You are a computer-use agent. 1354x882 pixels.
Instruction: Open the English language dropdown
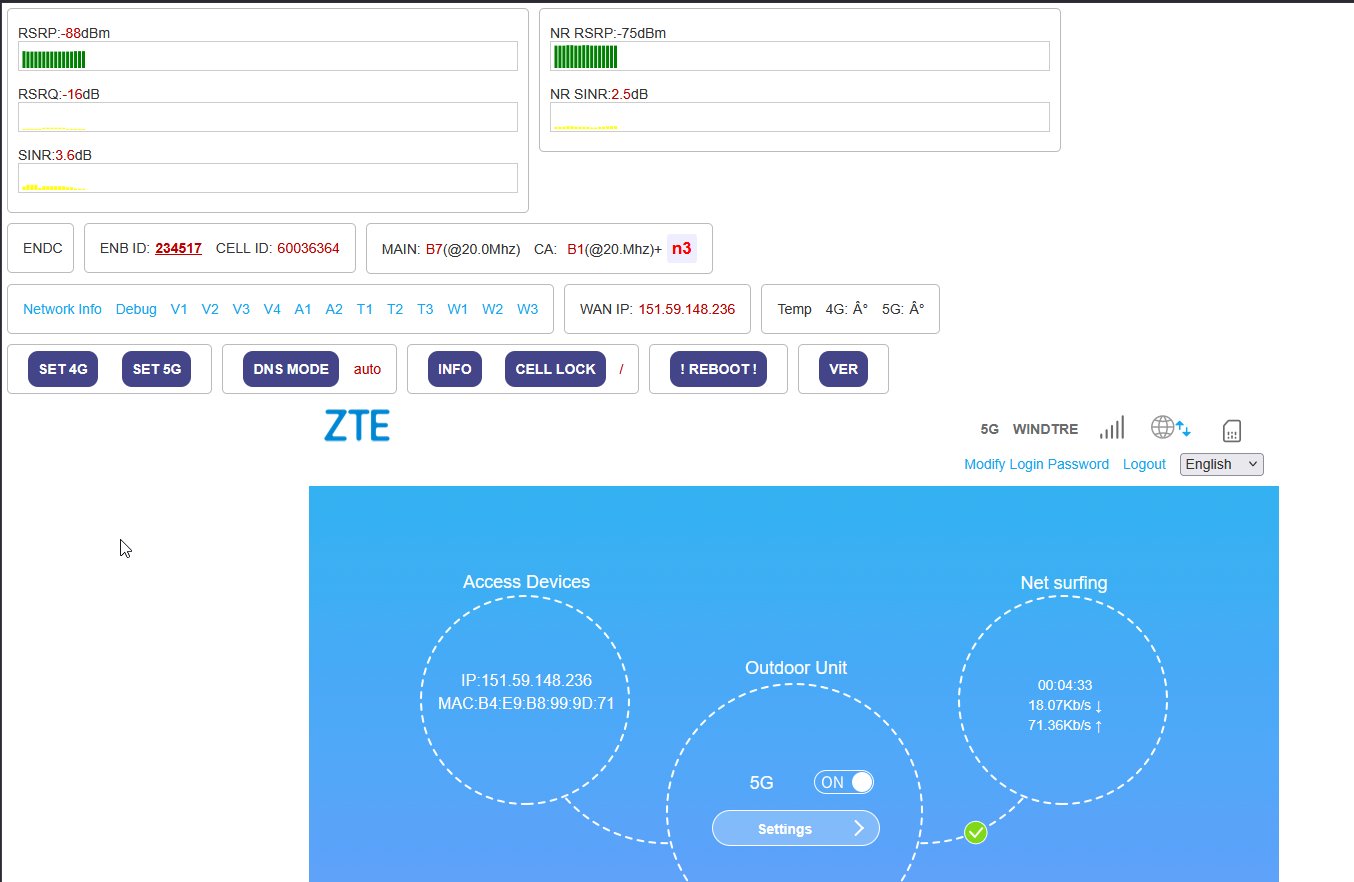1222,464
